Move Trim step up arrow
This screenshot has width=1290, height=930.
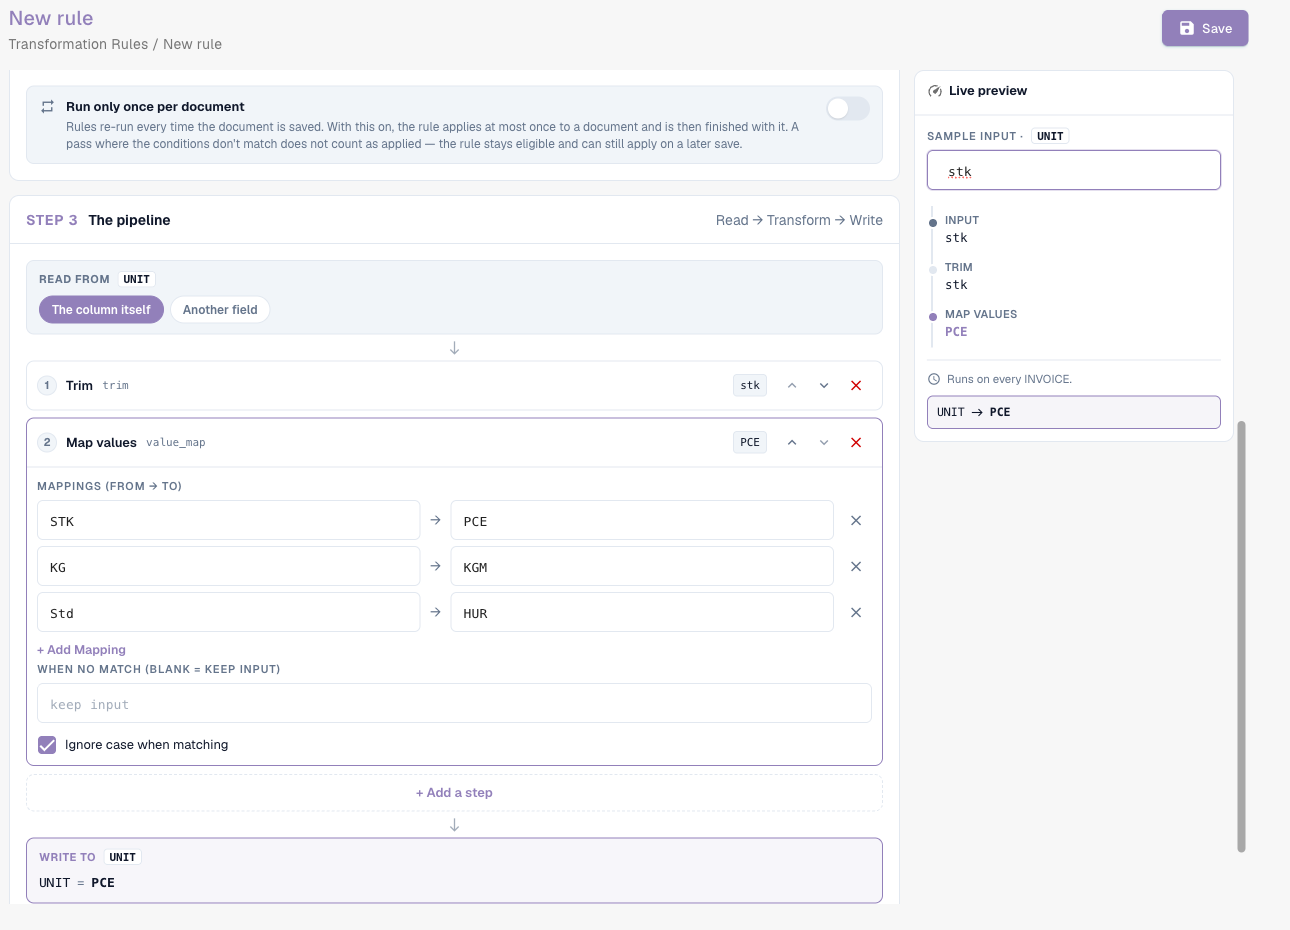[x=792, y=385]
